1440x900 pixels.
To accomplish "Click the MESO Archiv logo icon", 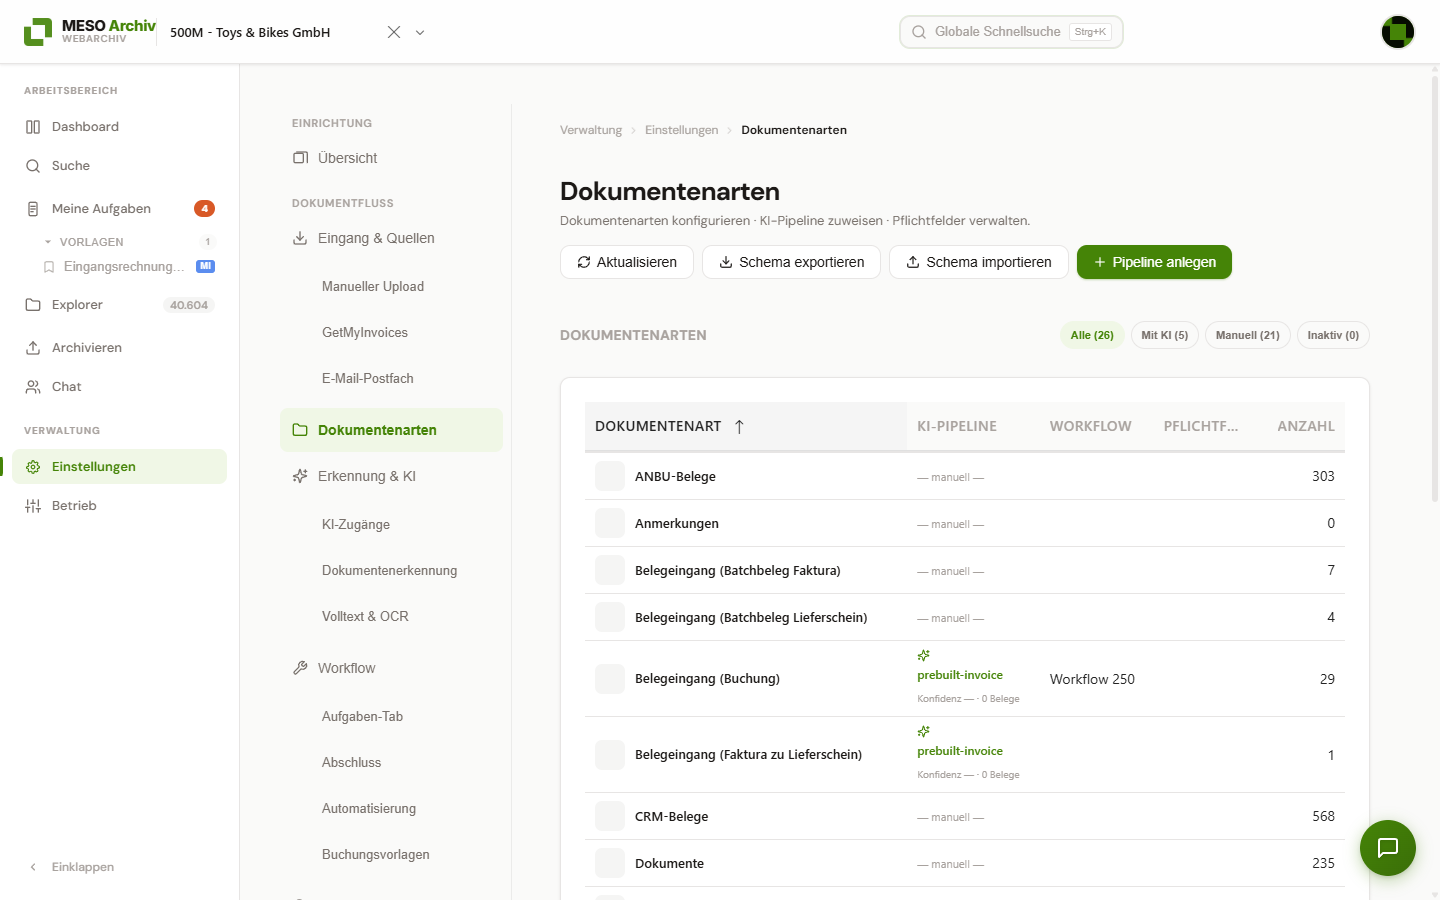I will click(x=38, y=32).
